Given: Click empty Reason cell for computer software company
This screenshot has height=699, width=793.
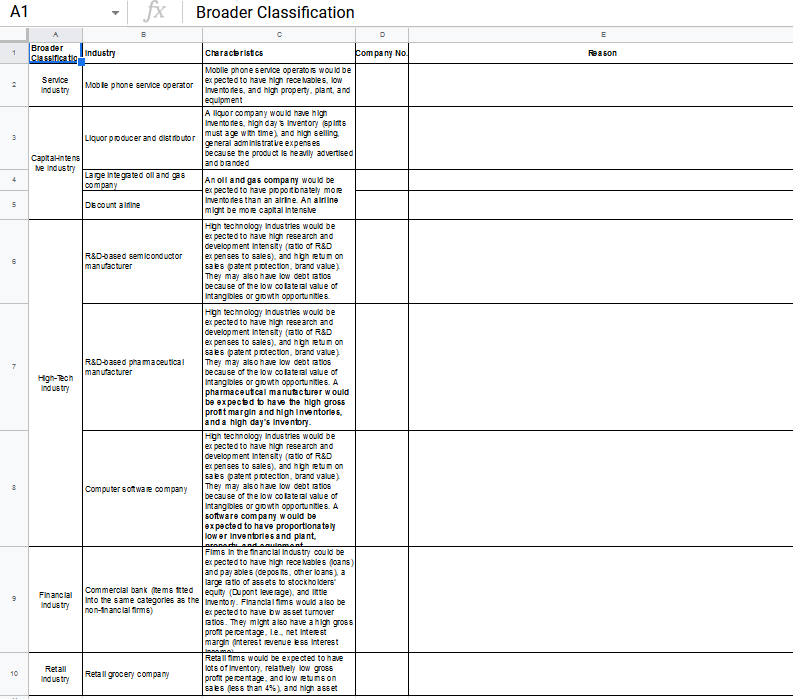Looking at the screenshot, I should [601, 489].
